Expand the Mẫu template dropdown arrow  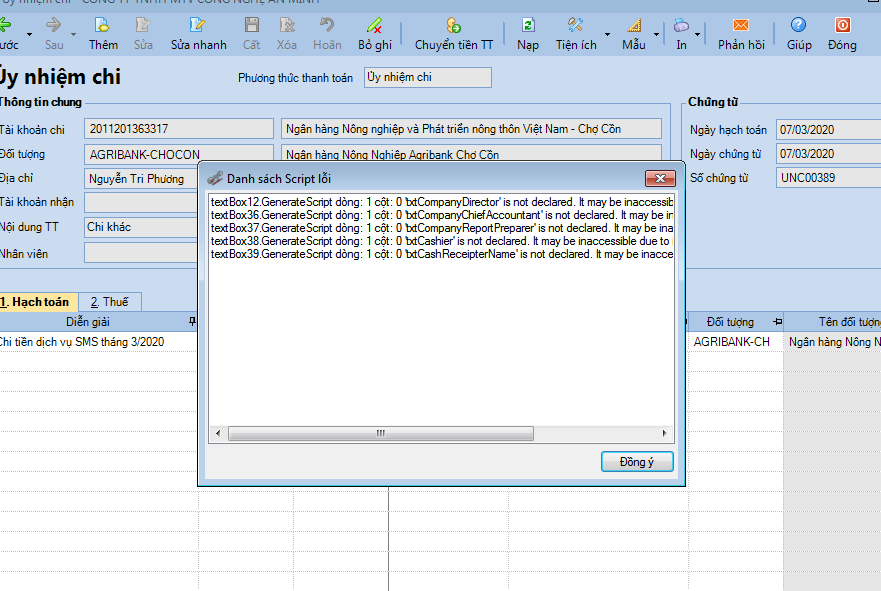(x=657, y=34)
